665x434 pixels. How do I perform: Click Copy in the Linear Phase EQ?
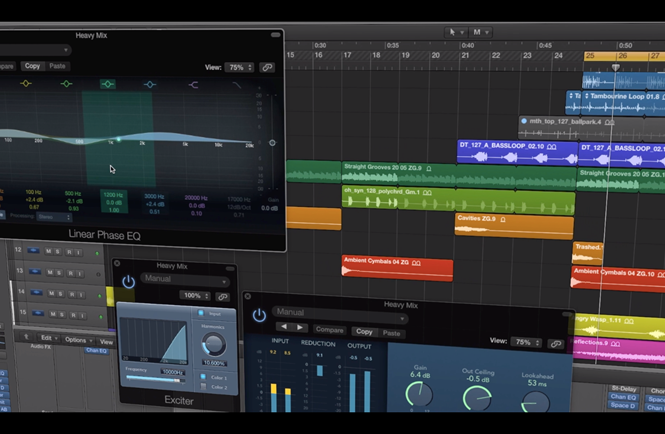coord(32,66)
